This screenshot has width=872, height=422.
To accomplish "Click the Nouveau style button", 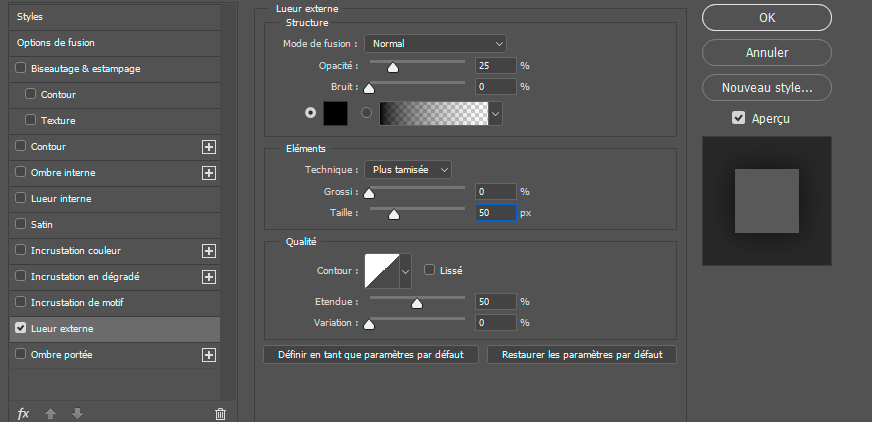I will tap(766, 87).
